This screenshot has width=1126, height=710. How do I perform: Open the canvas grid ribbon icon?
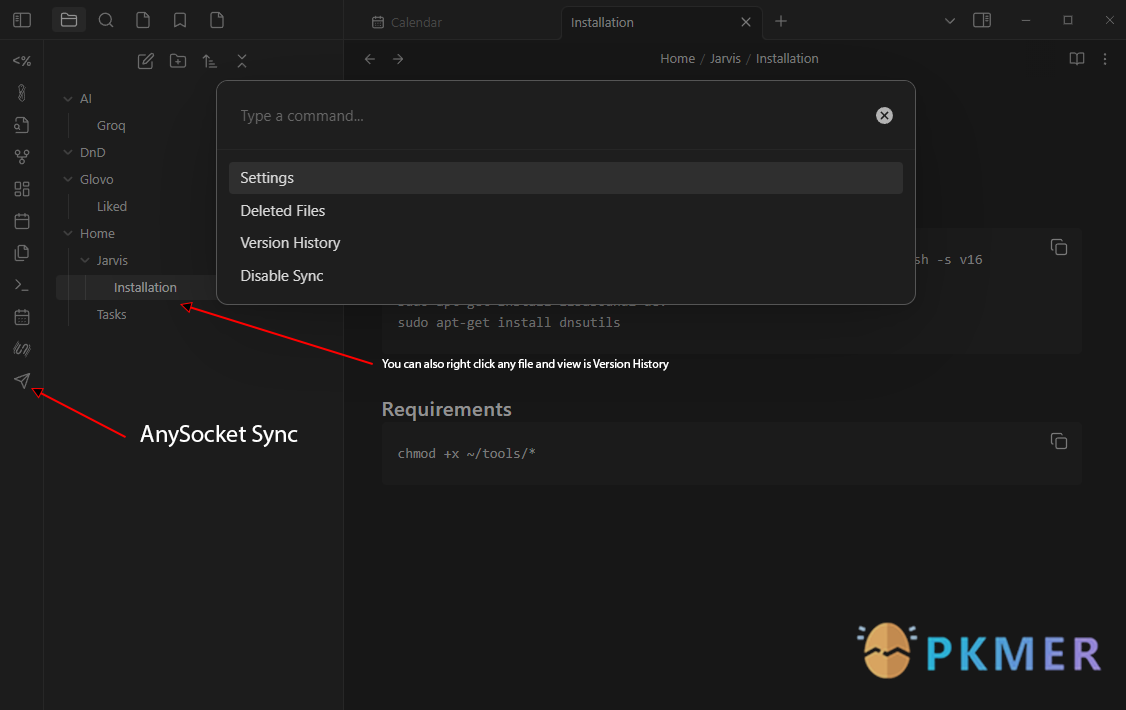22,189
